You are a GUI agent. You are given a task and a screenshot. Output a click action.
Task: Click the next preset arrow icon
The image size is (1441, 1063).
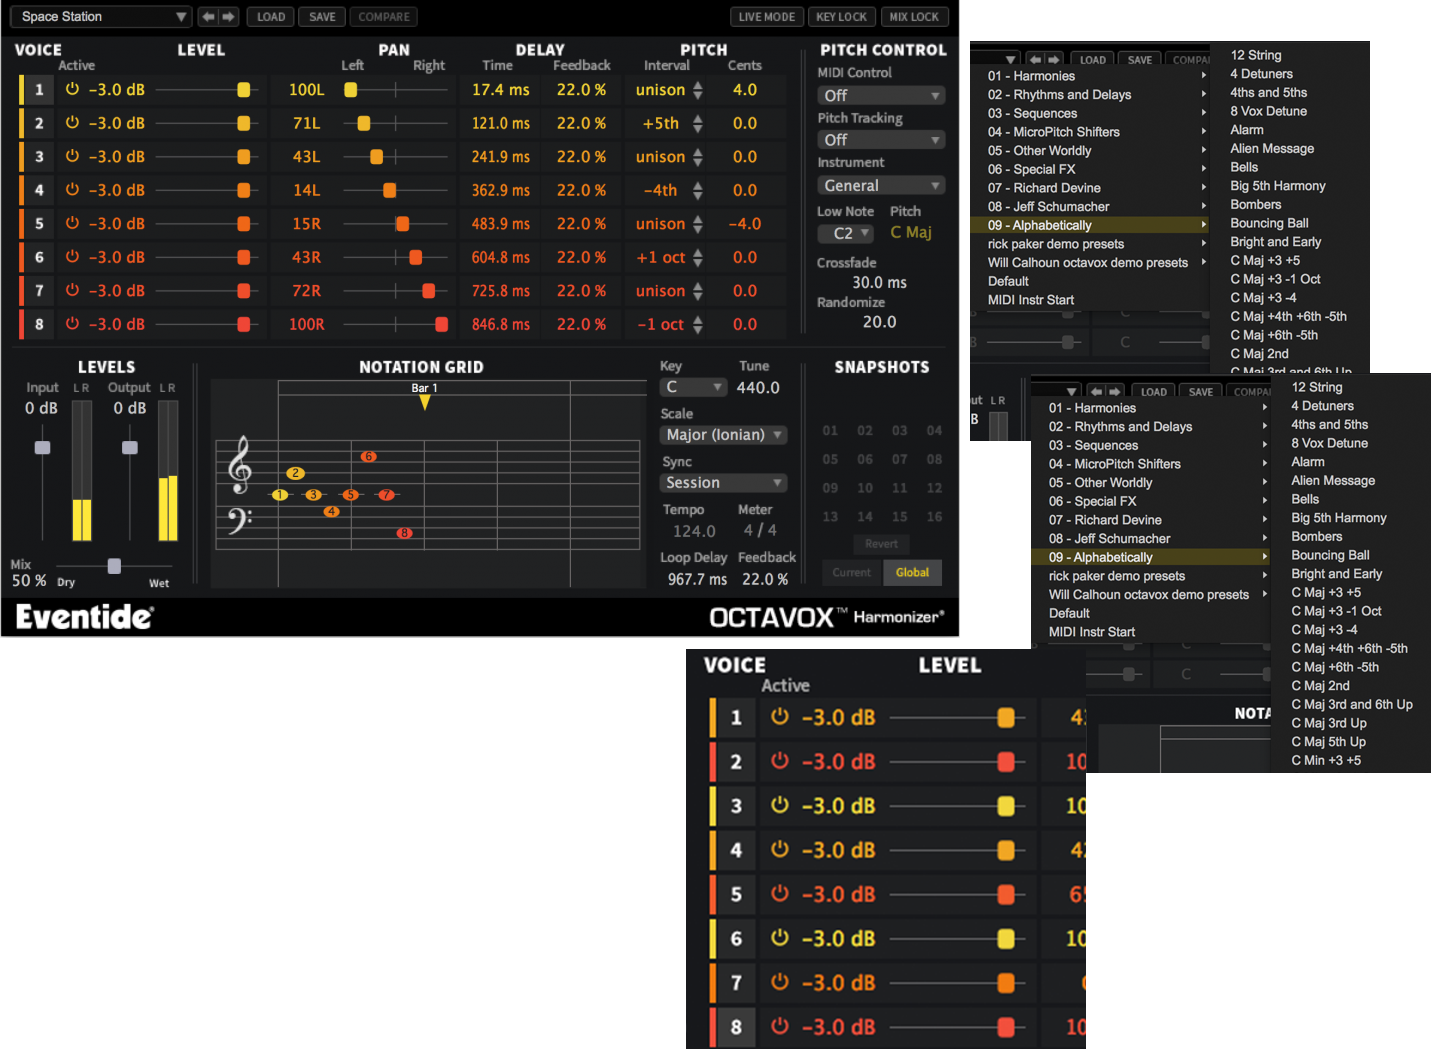[x=228, y=16]
